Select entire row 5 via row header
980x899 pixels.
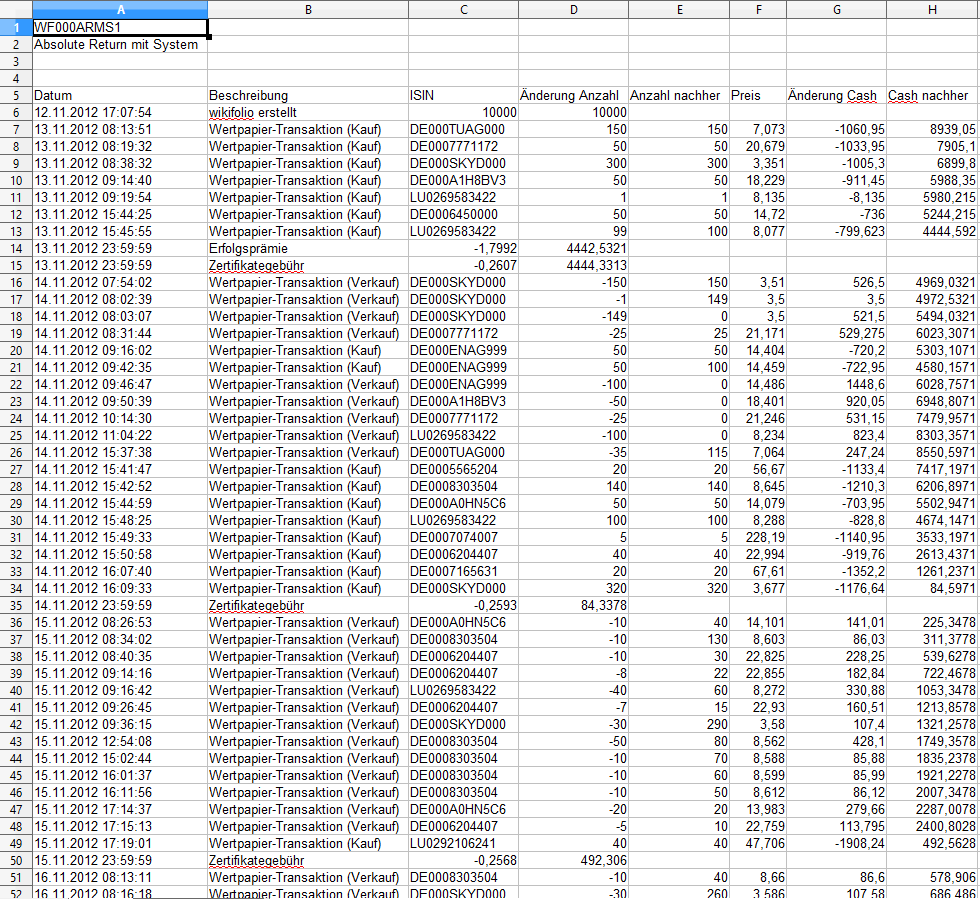[16, 96]
